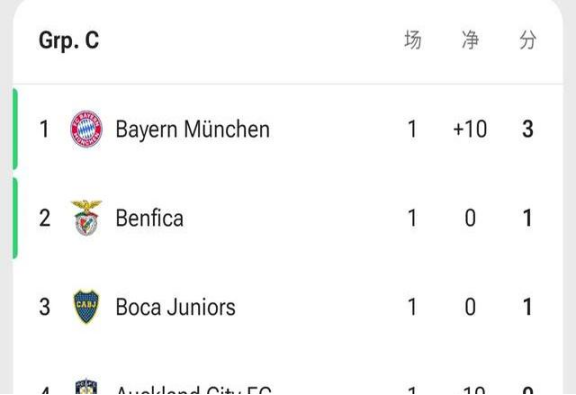Sort by the 场 matches played column

pyautogui.click(x=413, y=40)
